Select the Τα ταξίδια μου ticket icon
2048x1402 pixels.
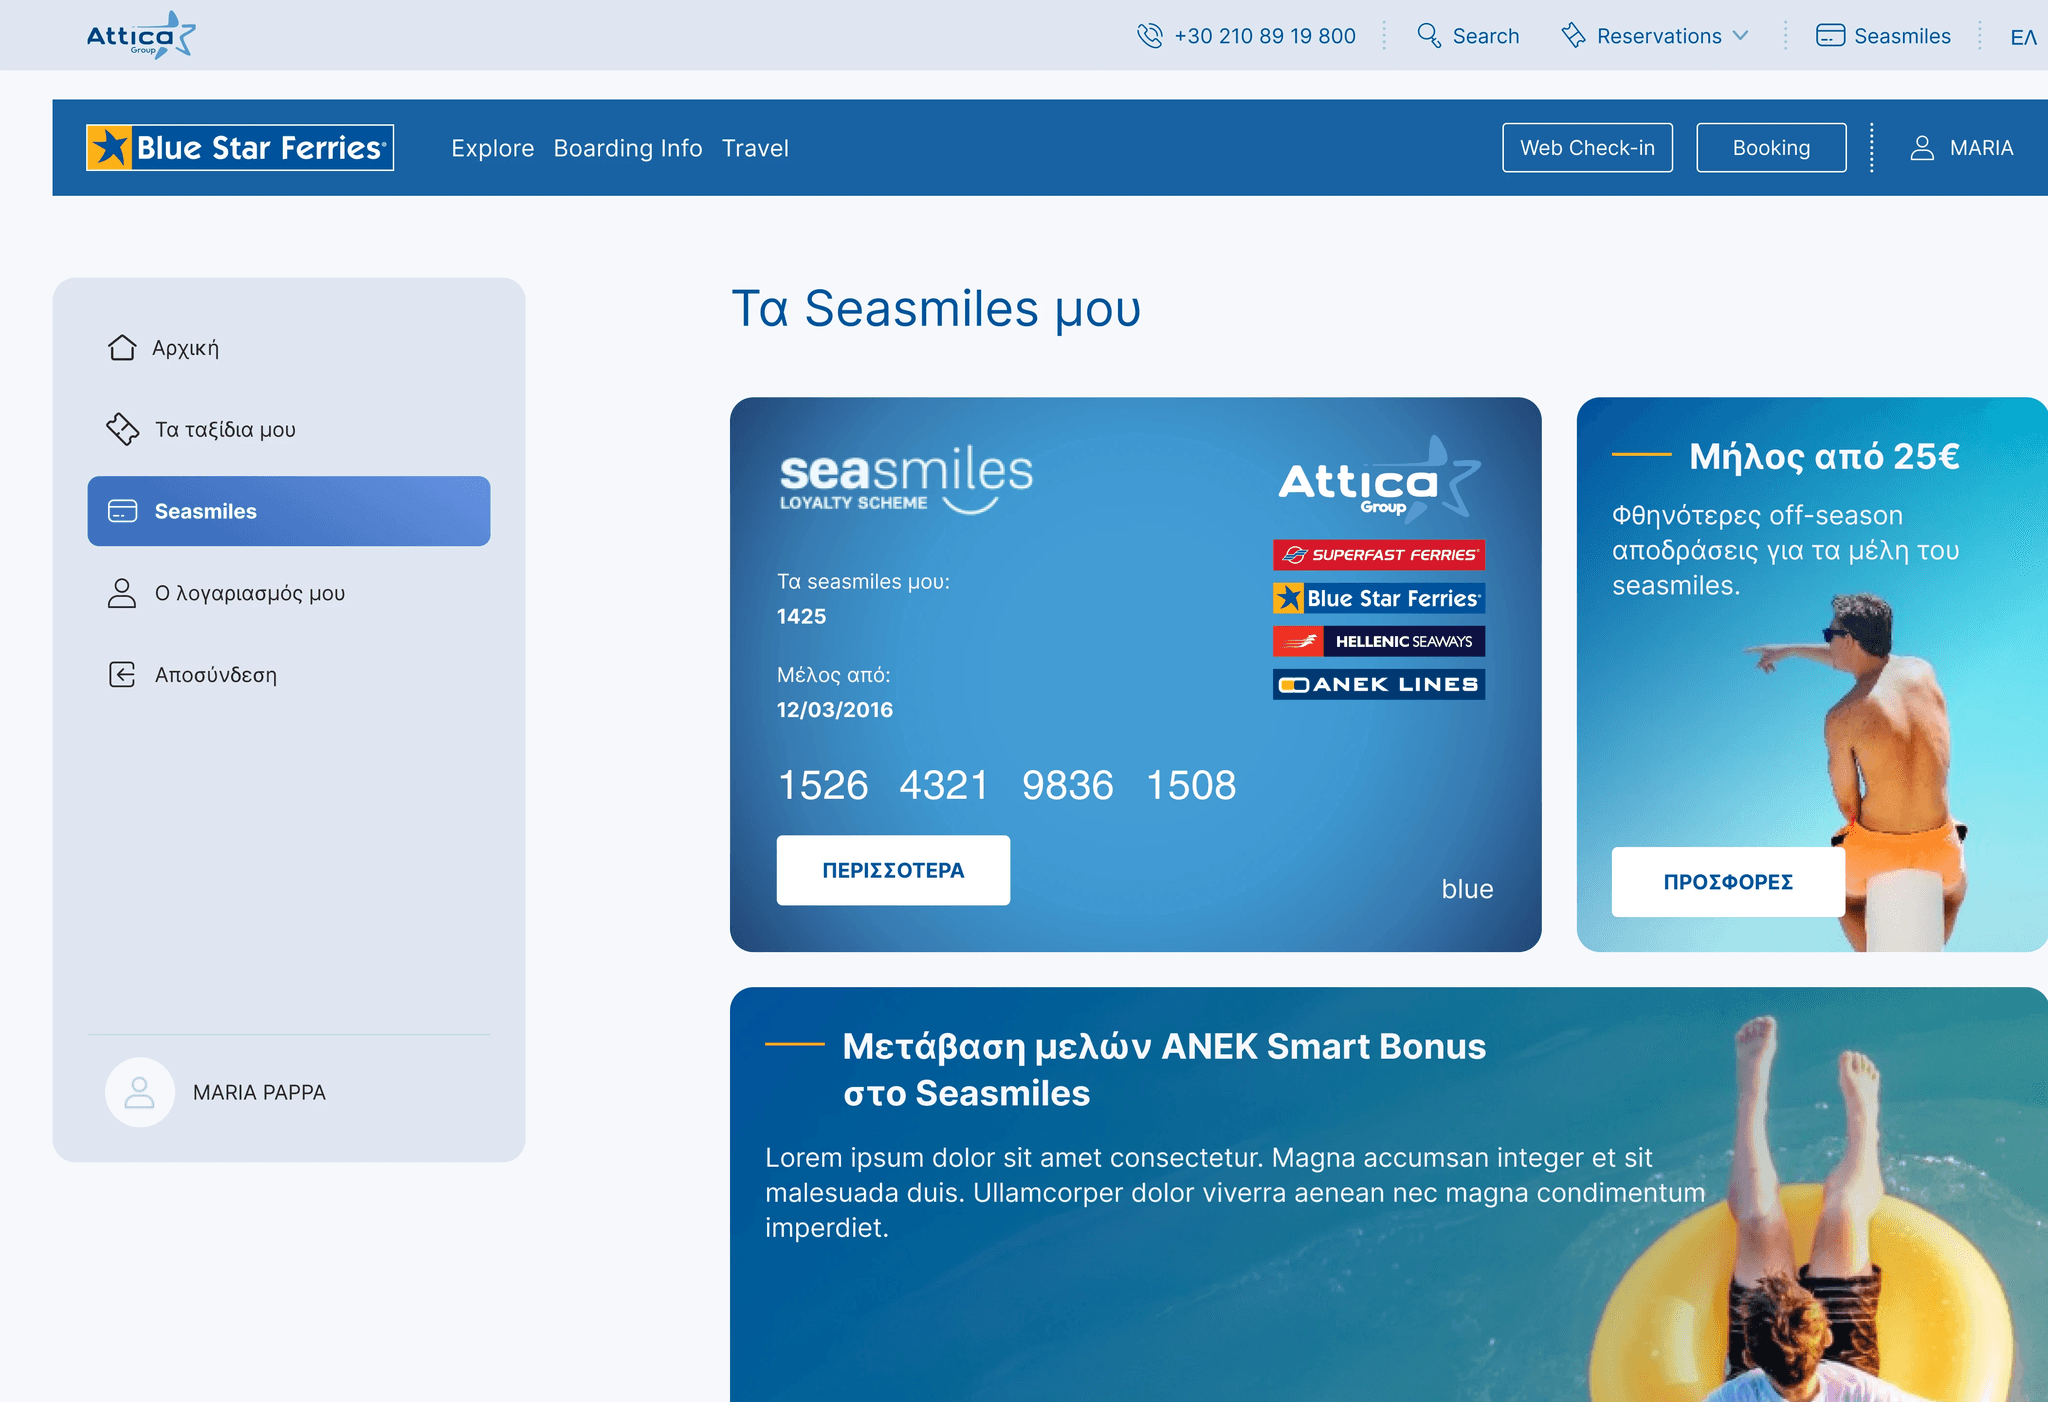point(122,429)
